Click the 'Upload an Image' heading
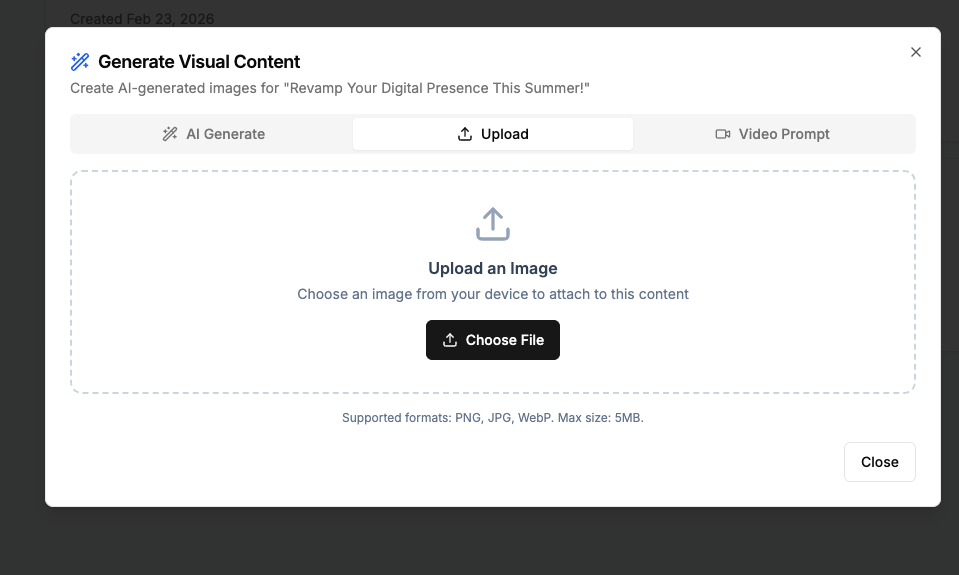Viewport: 959px width, 575px height. coord(493,269)
